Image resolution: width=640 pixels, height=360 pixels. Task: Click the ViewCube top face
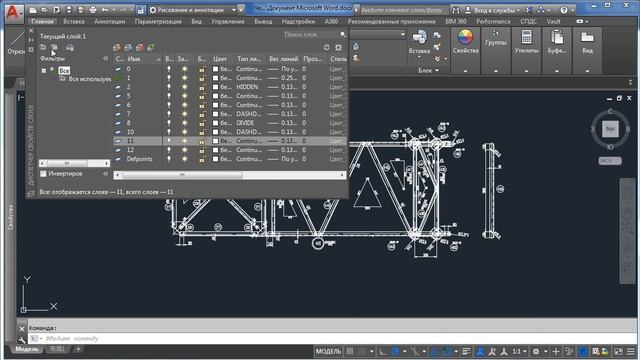tap(611, 129)
